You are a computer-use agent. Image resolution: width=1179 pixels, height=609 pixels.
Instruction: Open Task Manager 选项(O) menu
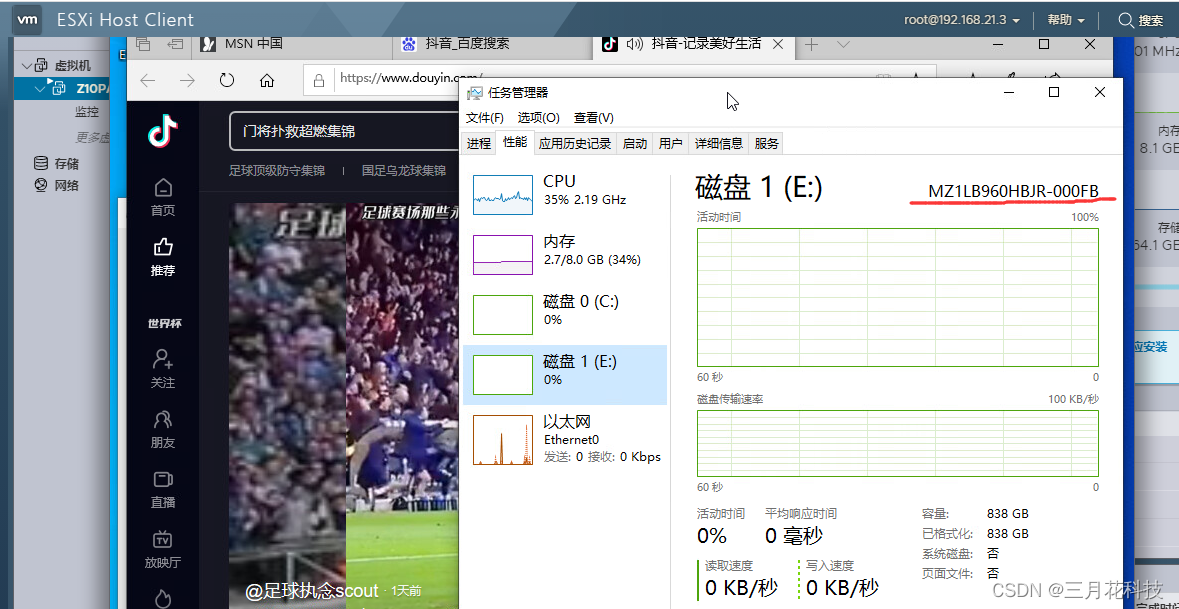tap(538, 118)
